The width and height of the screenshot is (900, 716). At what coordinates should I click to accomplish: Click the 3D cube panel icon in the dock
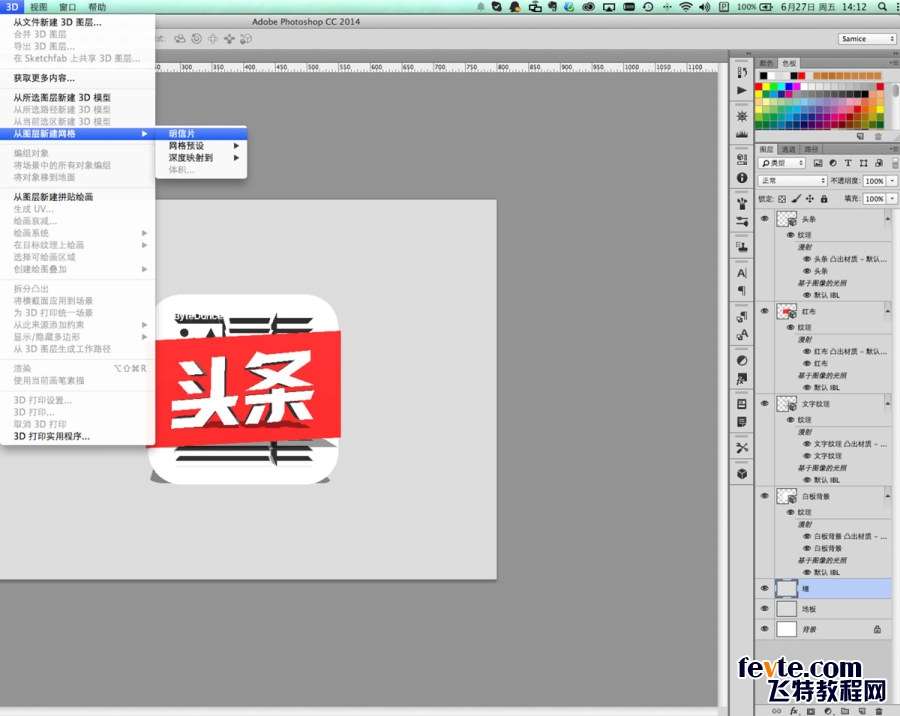[742, 473]
